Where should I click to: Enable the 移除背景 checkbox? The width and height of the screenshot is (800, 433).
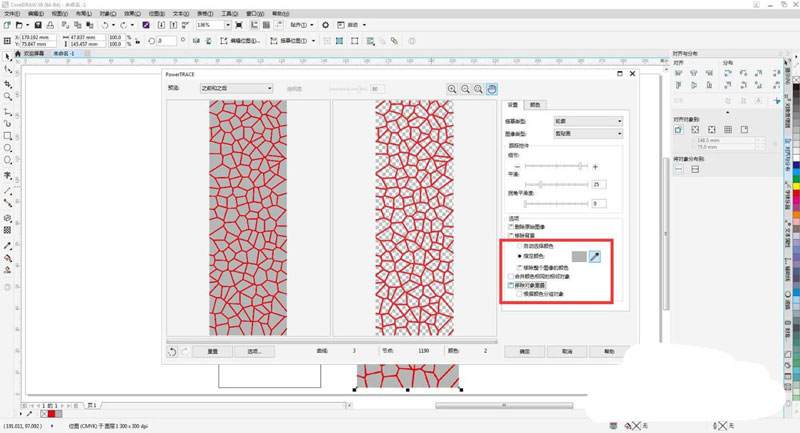click(x=511, y=235)
